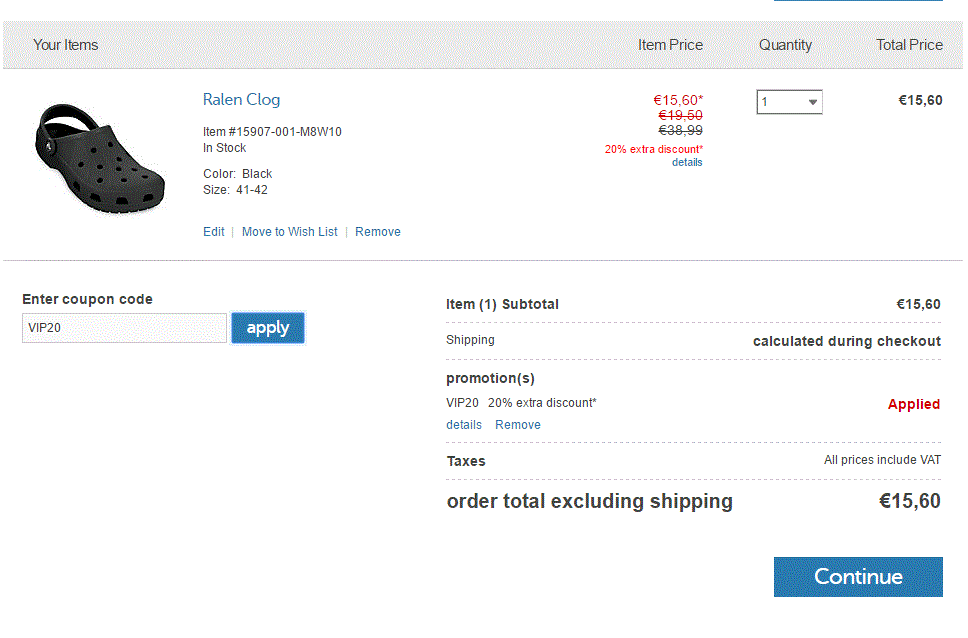The image size is (968, 638).
Task: Click the coupon code input field
Action: coord(124,328)
